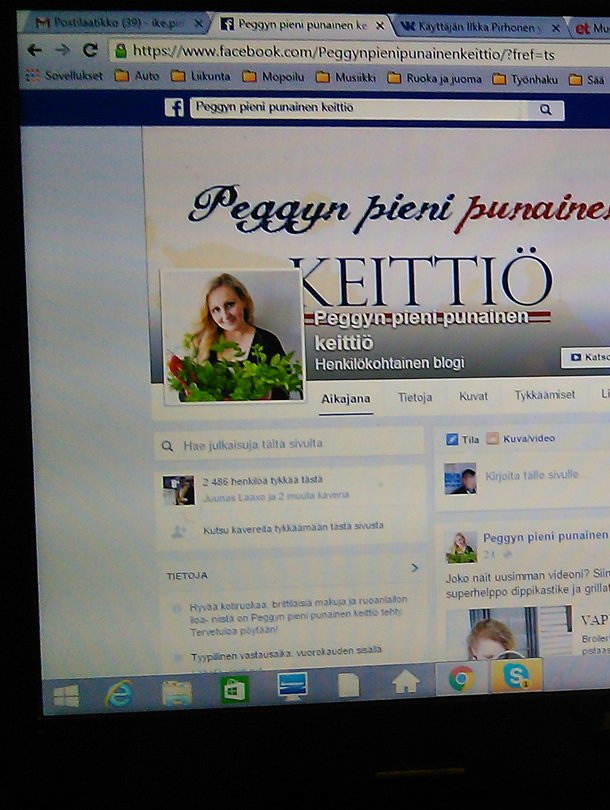Click the Kirjoita tälle sivulle field
610x810 pixels.
click(x=532, y=475)
